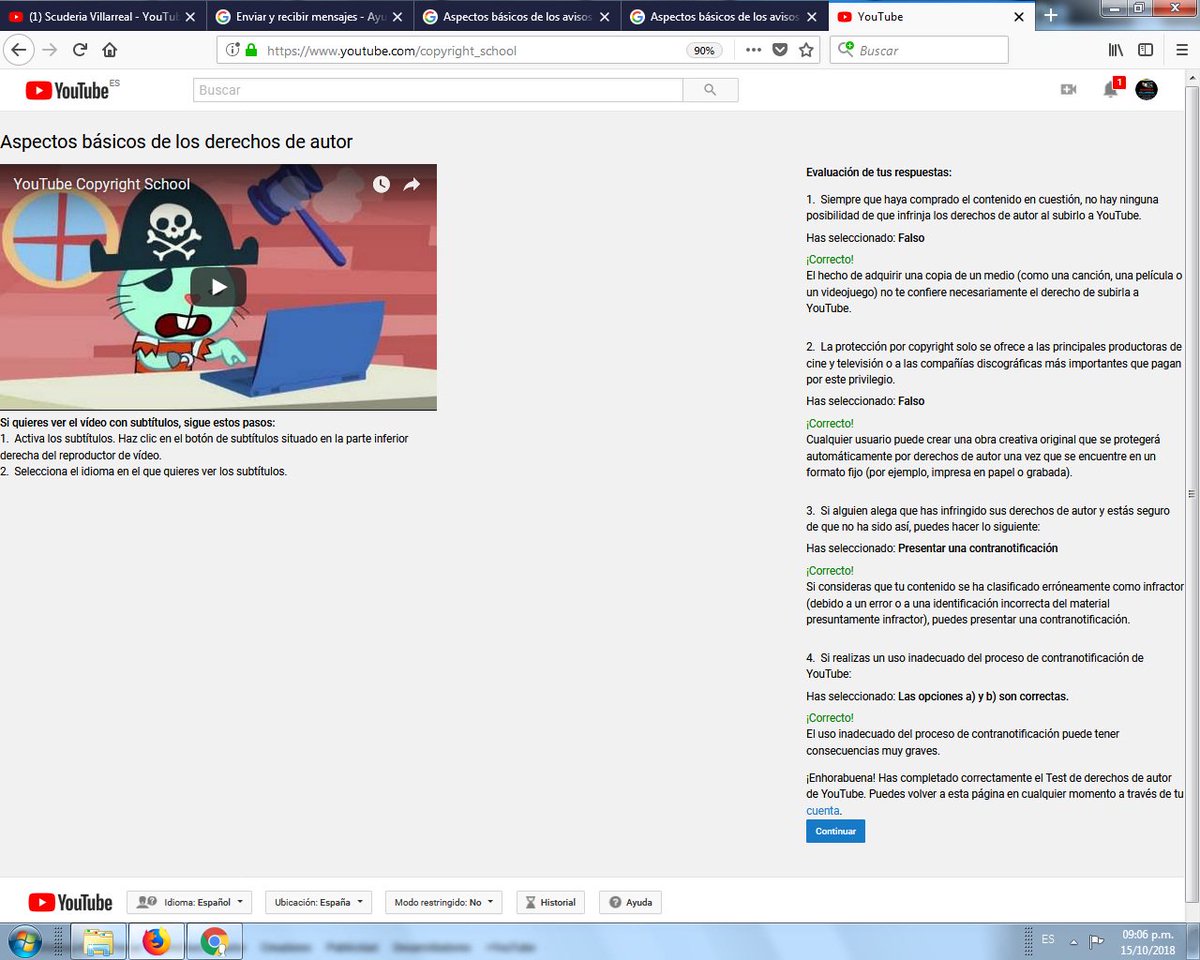Close the Scuderia Villarreal tab
The image size is (1200, 960).
[x=190, y=17]
